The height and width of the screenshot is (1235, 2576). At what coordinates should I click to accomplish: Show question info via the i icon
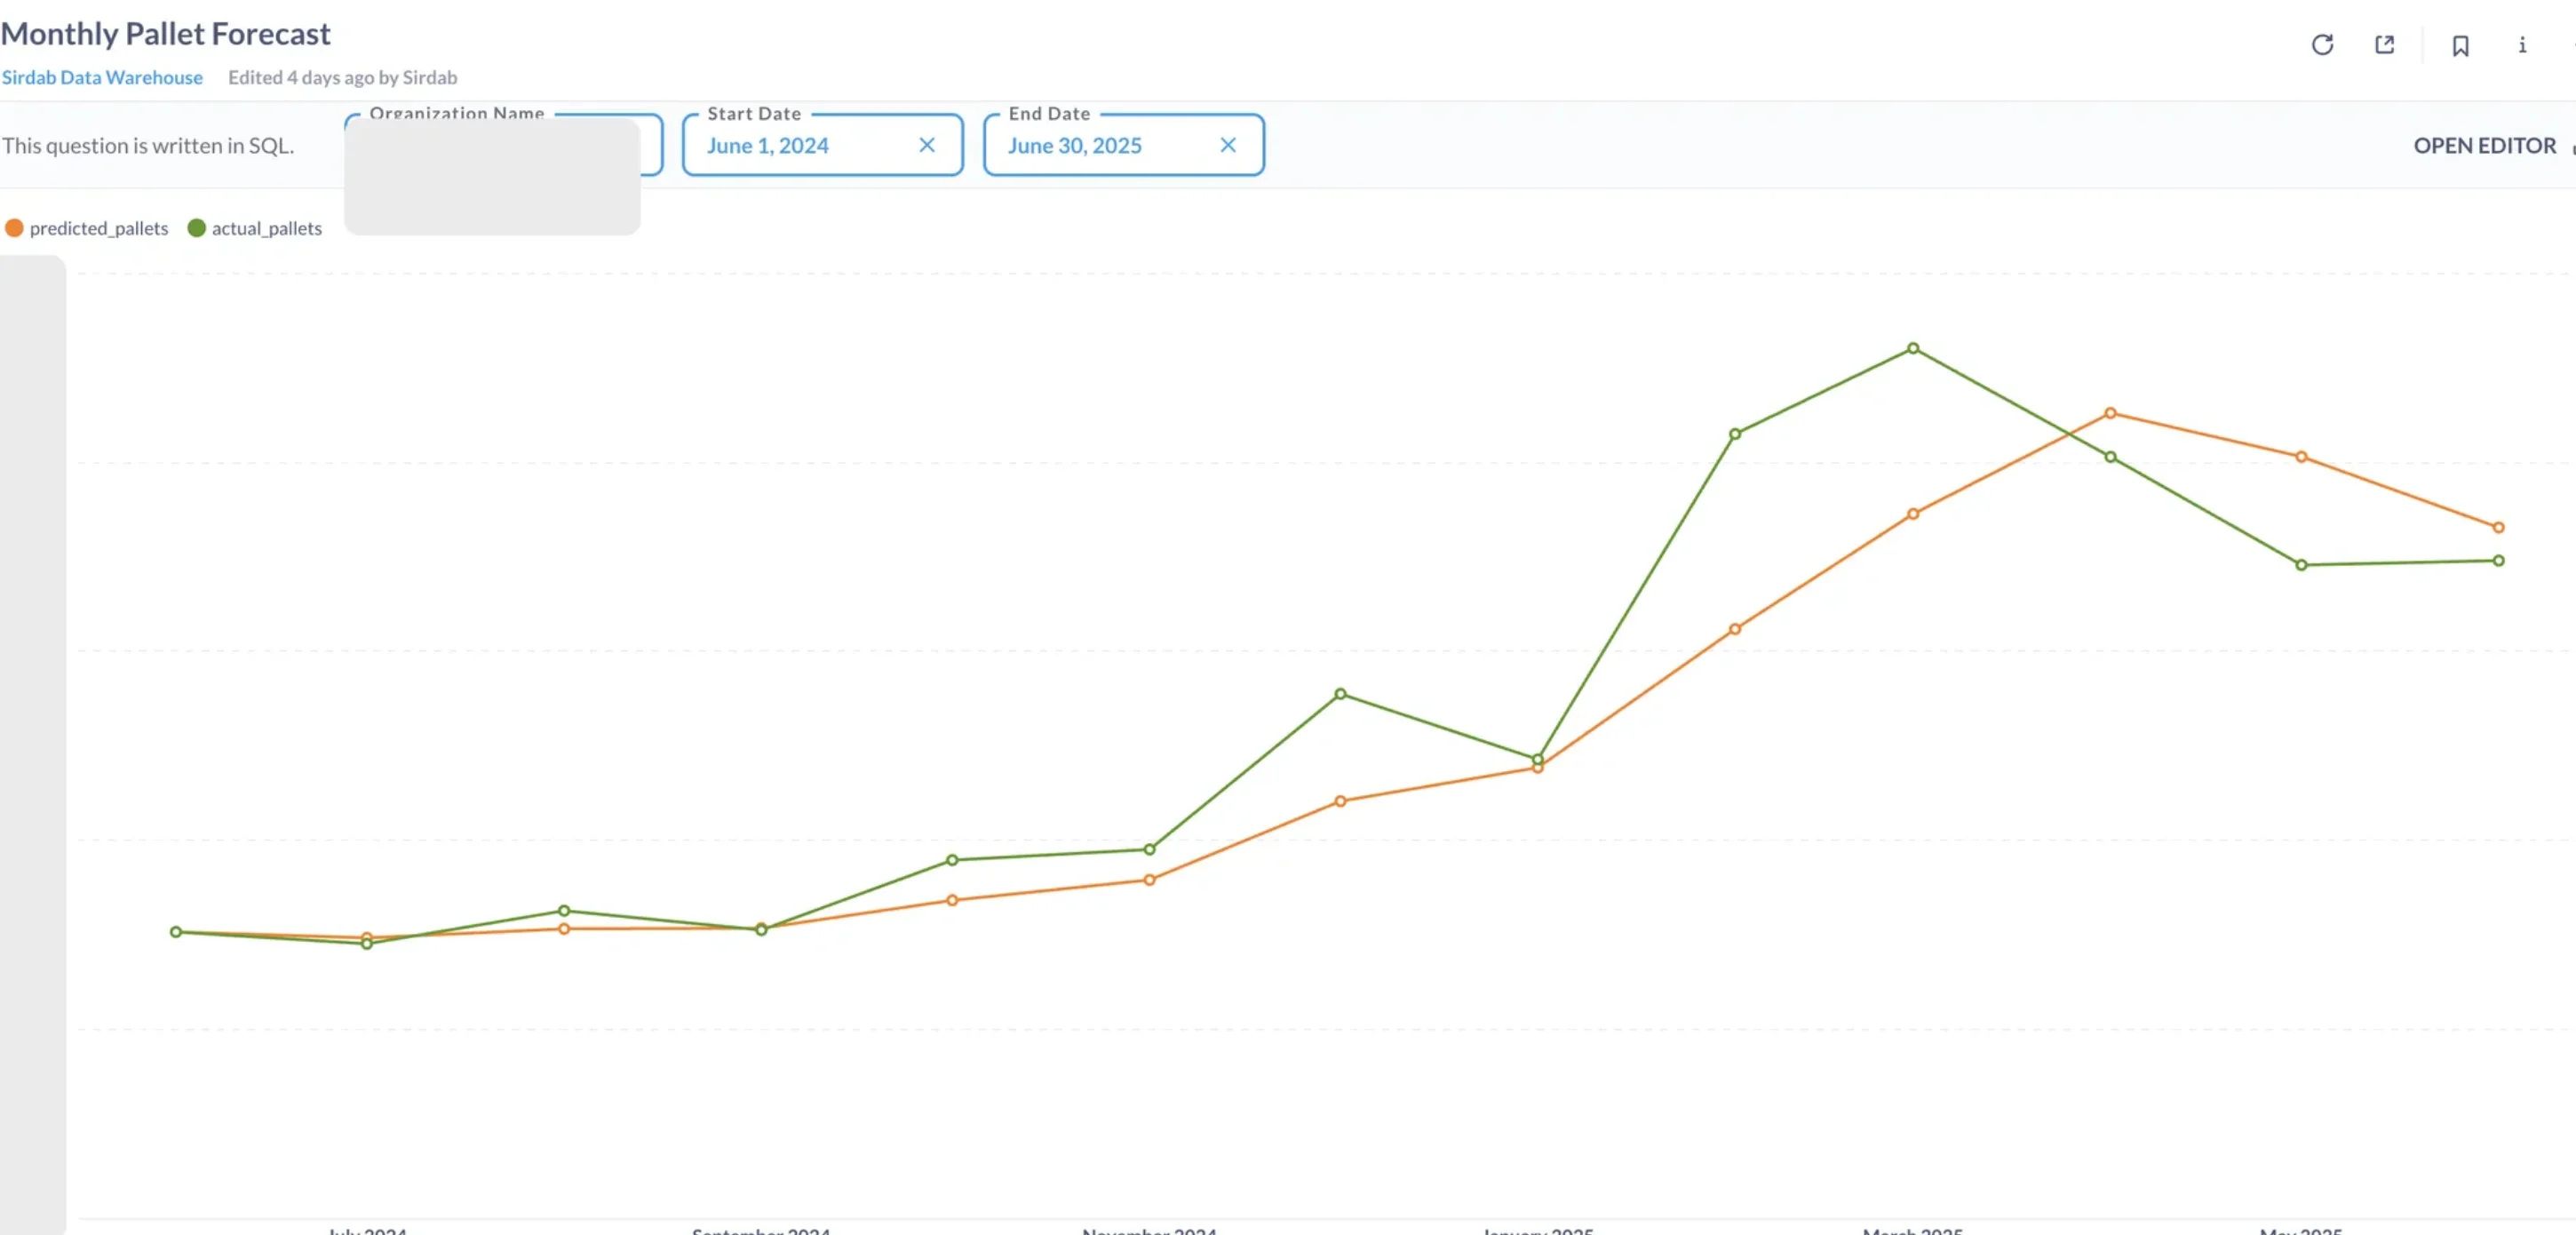(2522, 45)
